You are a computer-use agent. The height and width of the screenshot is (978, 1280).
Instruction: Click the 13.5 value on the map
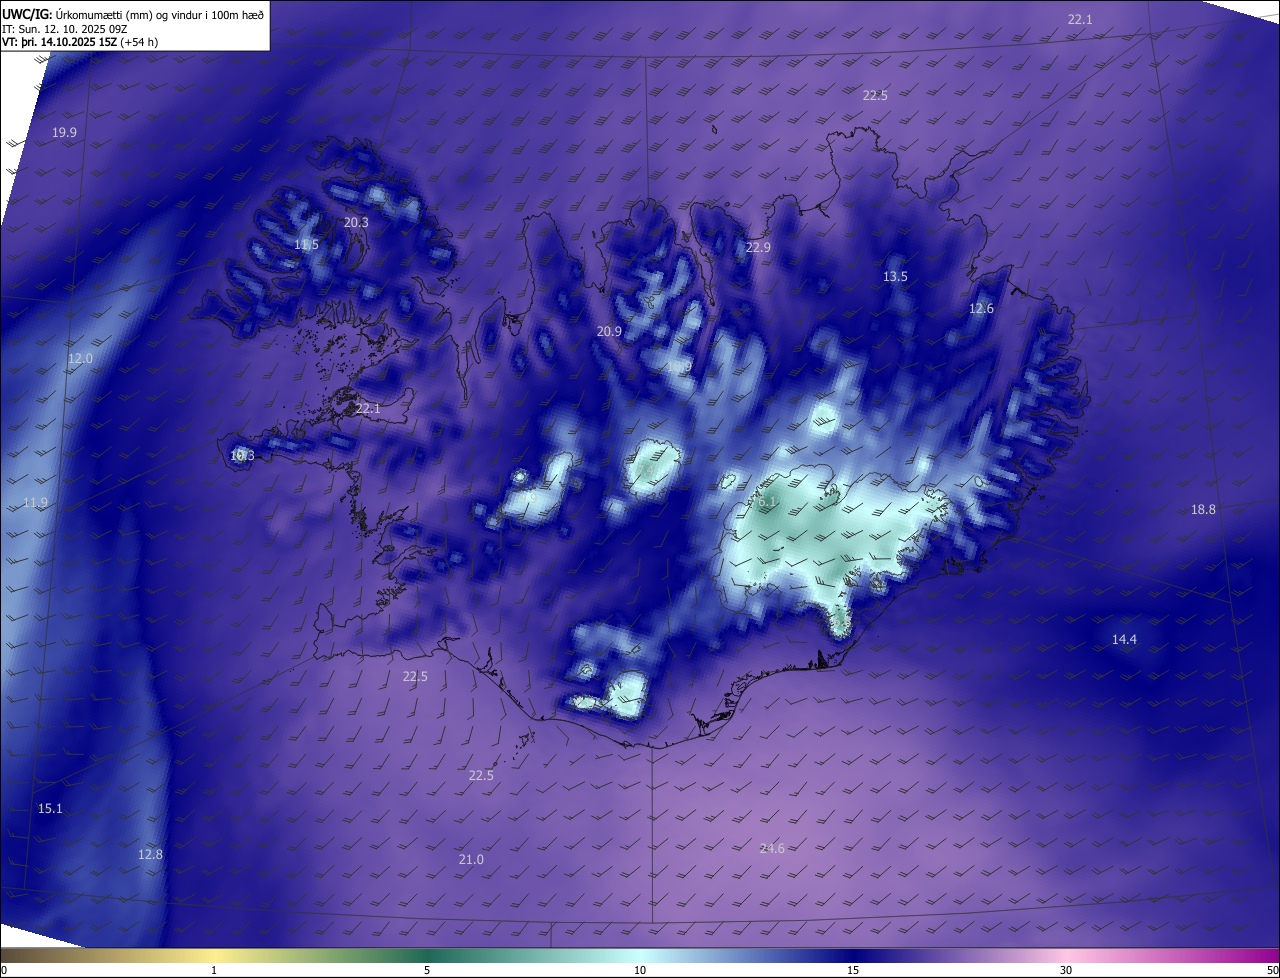click(895, 276)
